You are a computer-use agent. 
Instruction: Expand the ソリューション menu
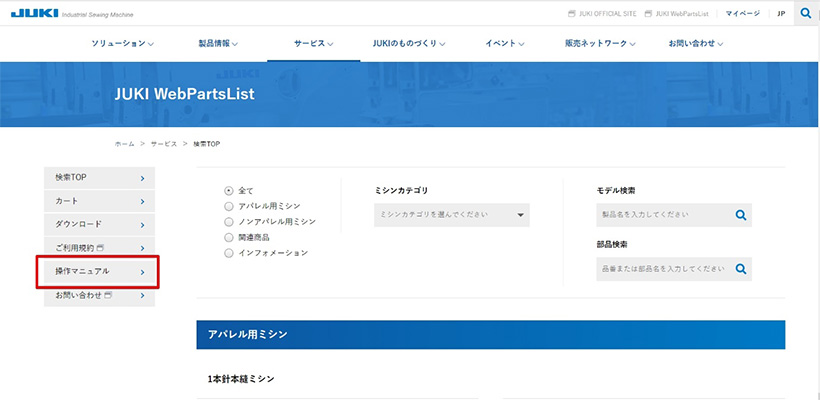pyautogui.click(x=122, y=44)
